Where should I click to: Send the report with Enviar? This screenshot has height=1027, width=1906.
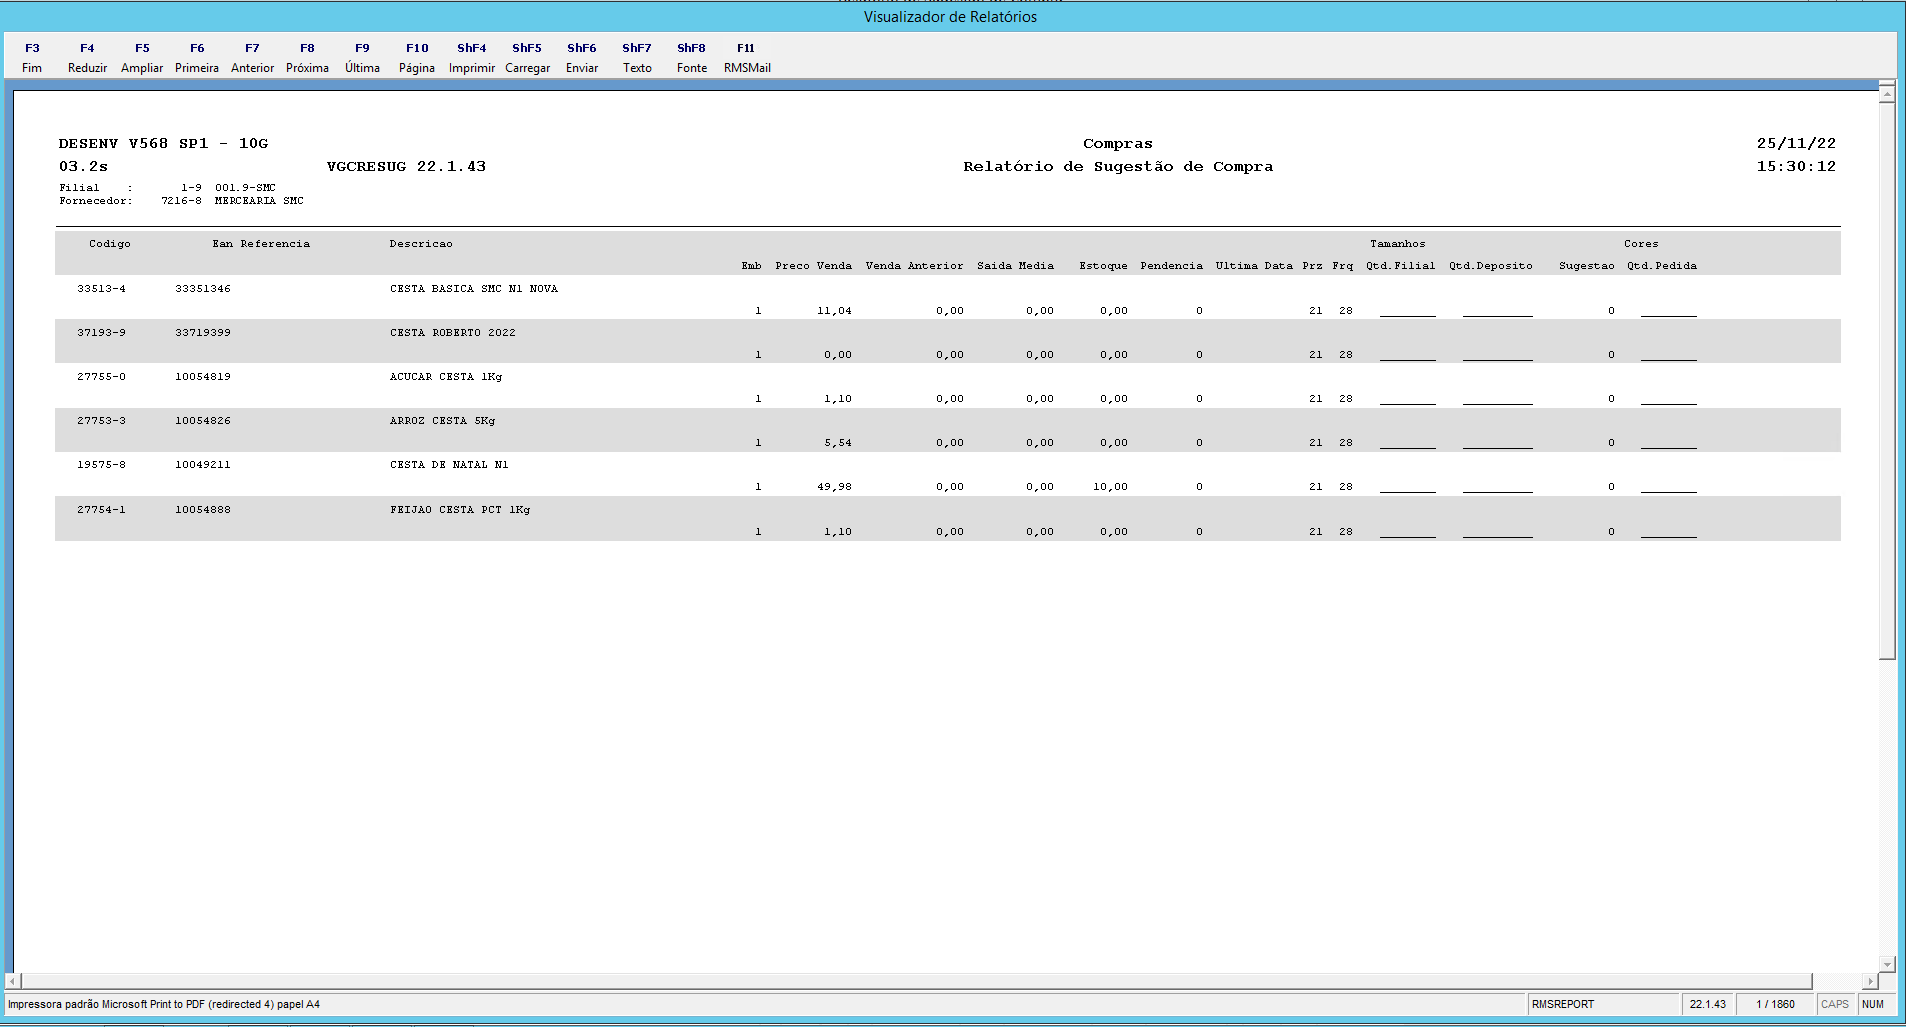pos(582,58)
